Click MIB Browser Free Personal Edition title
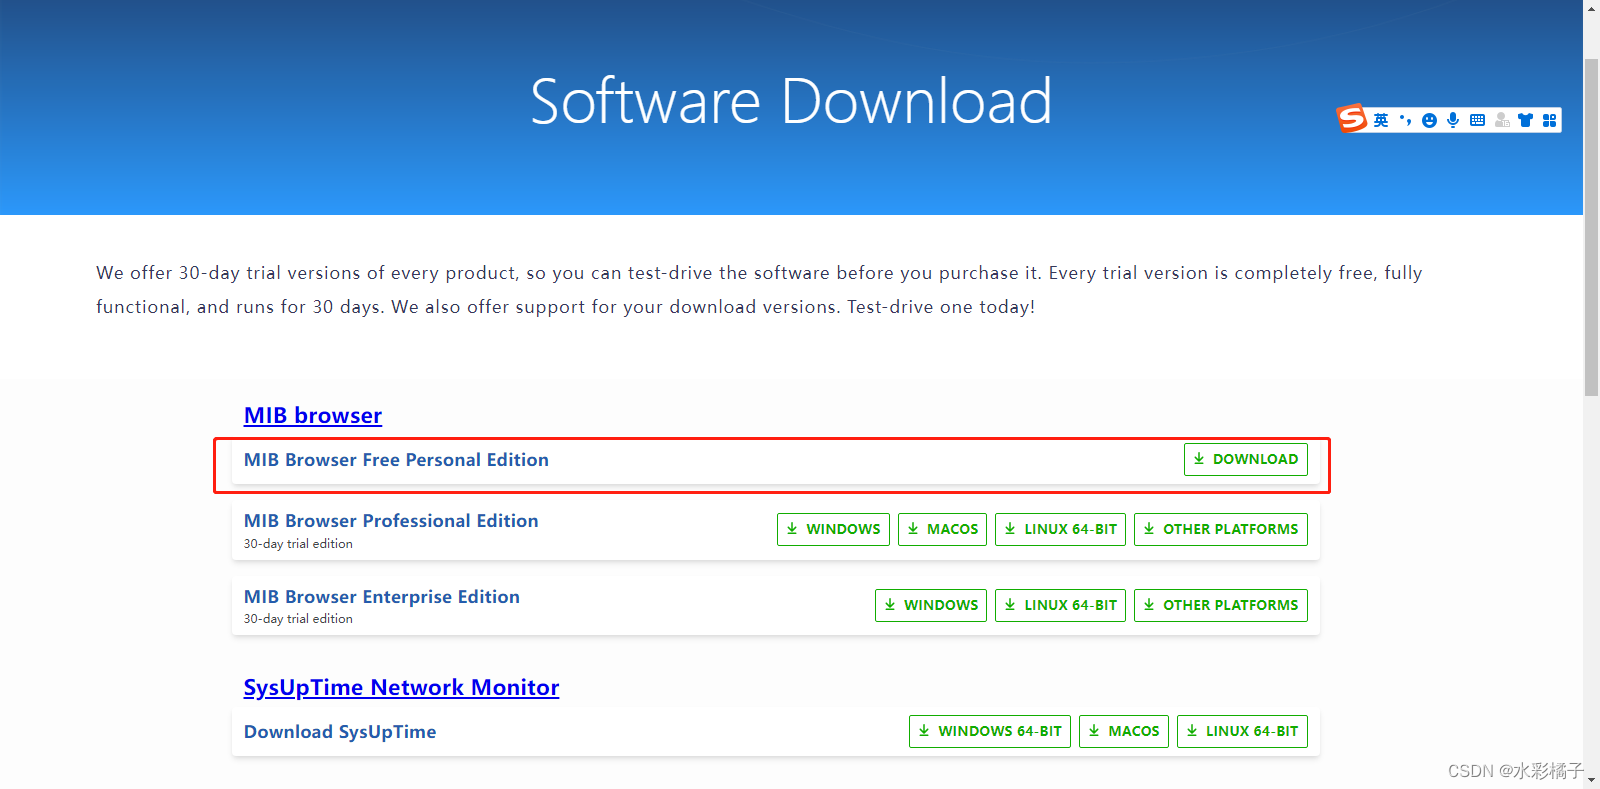The height and width of the screenshot is (789, 1600). [x=396, y=460]
